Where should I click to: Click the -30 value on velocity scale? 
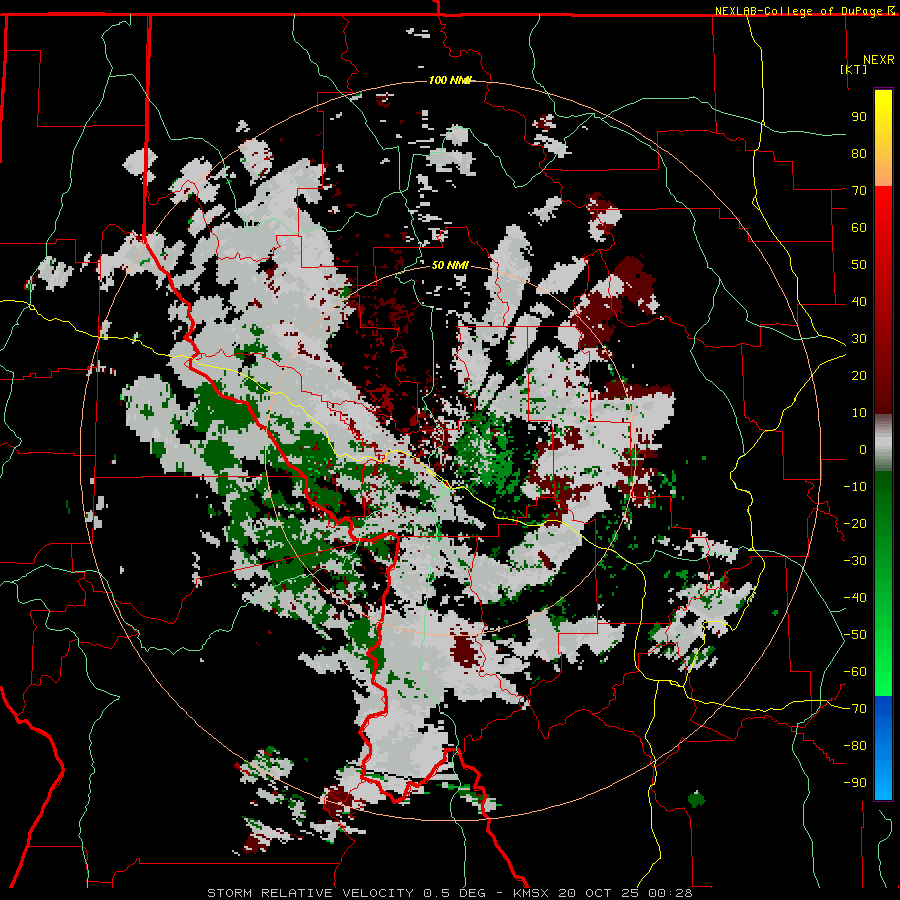(x=855, y=561)
